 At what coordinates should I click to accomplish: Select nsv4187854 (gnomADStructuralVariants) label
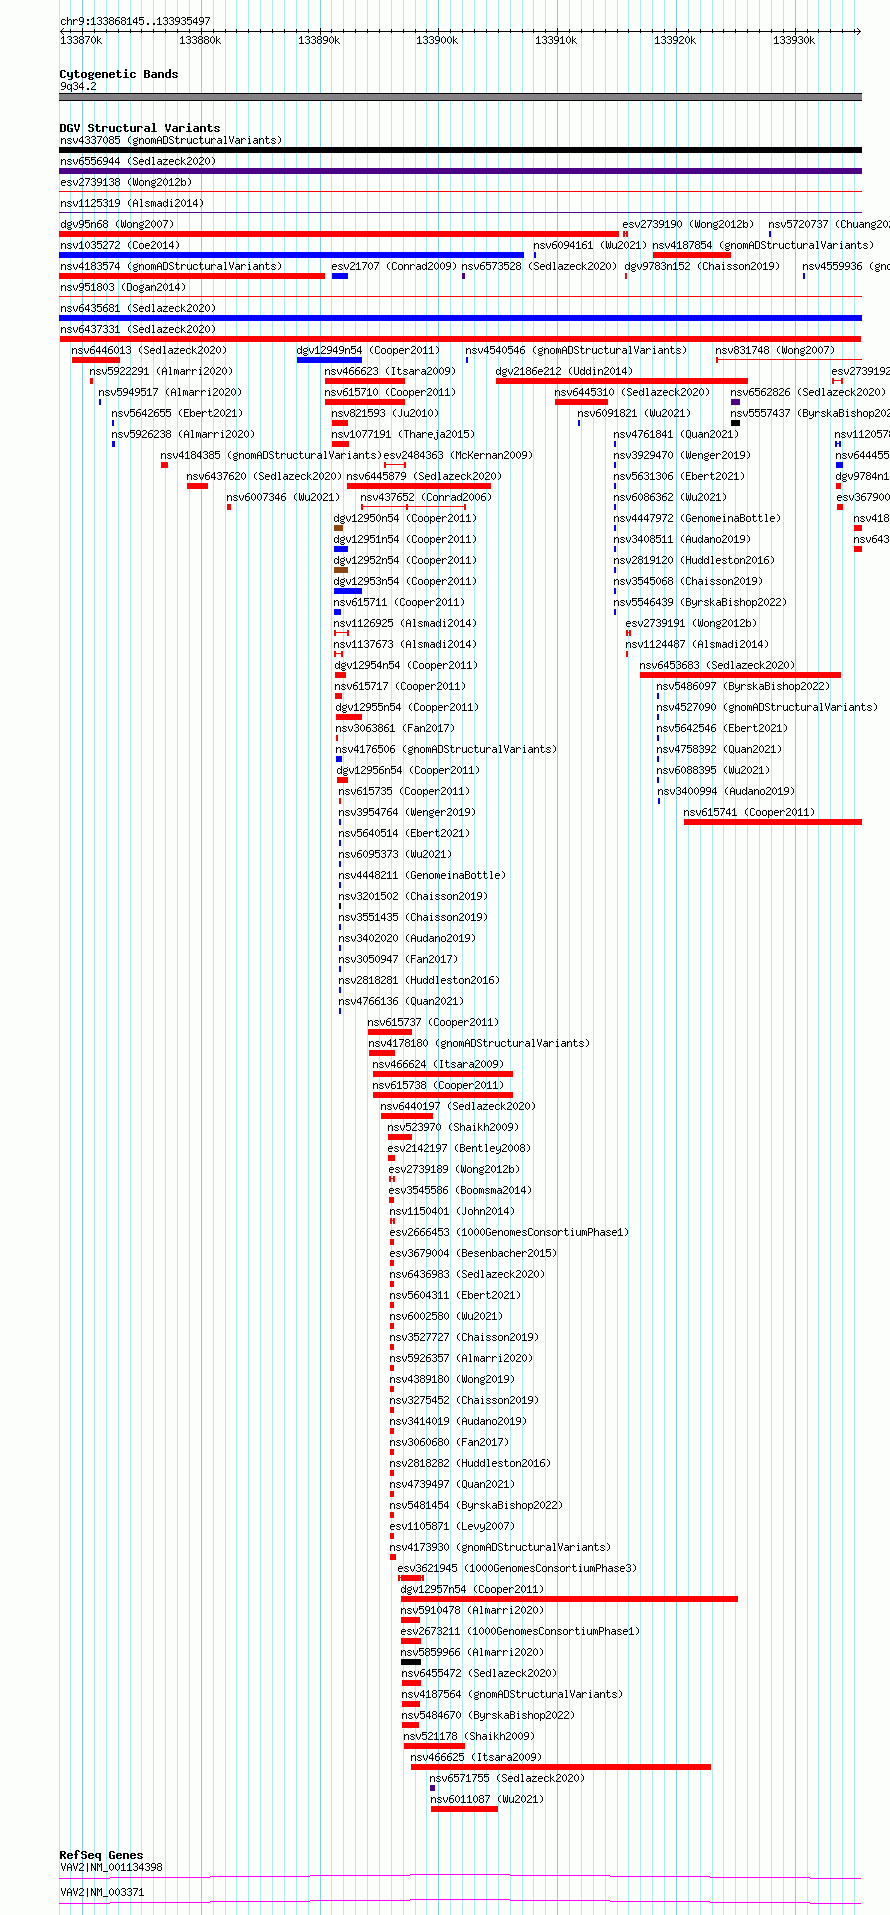763,245
